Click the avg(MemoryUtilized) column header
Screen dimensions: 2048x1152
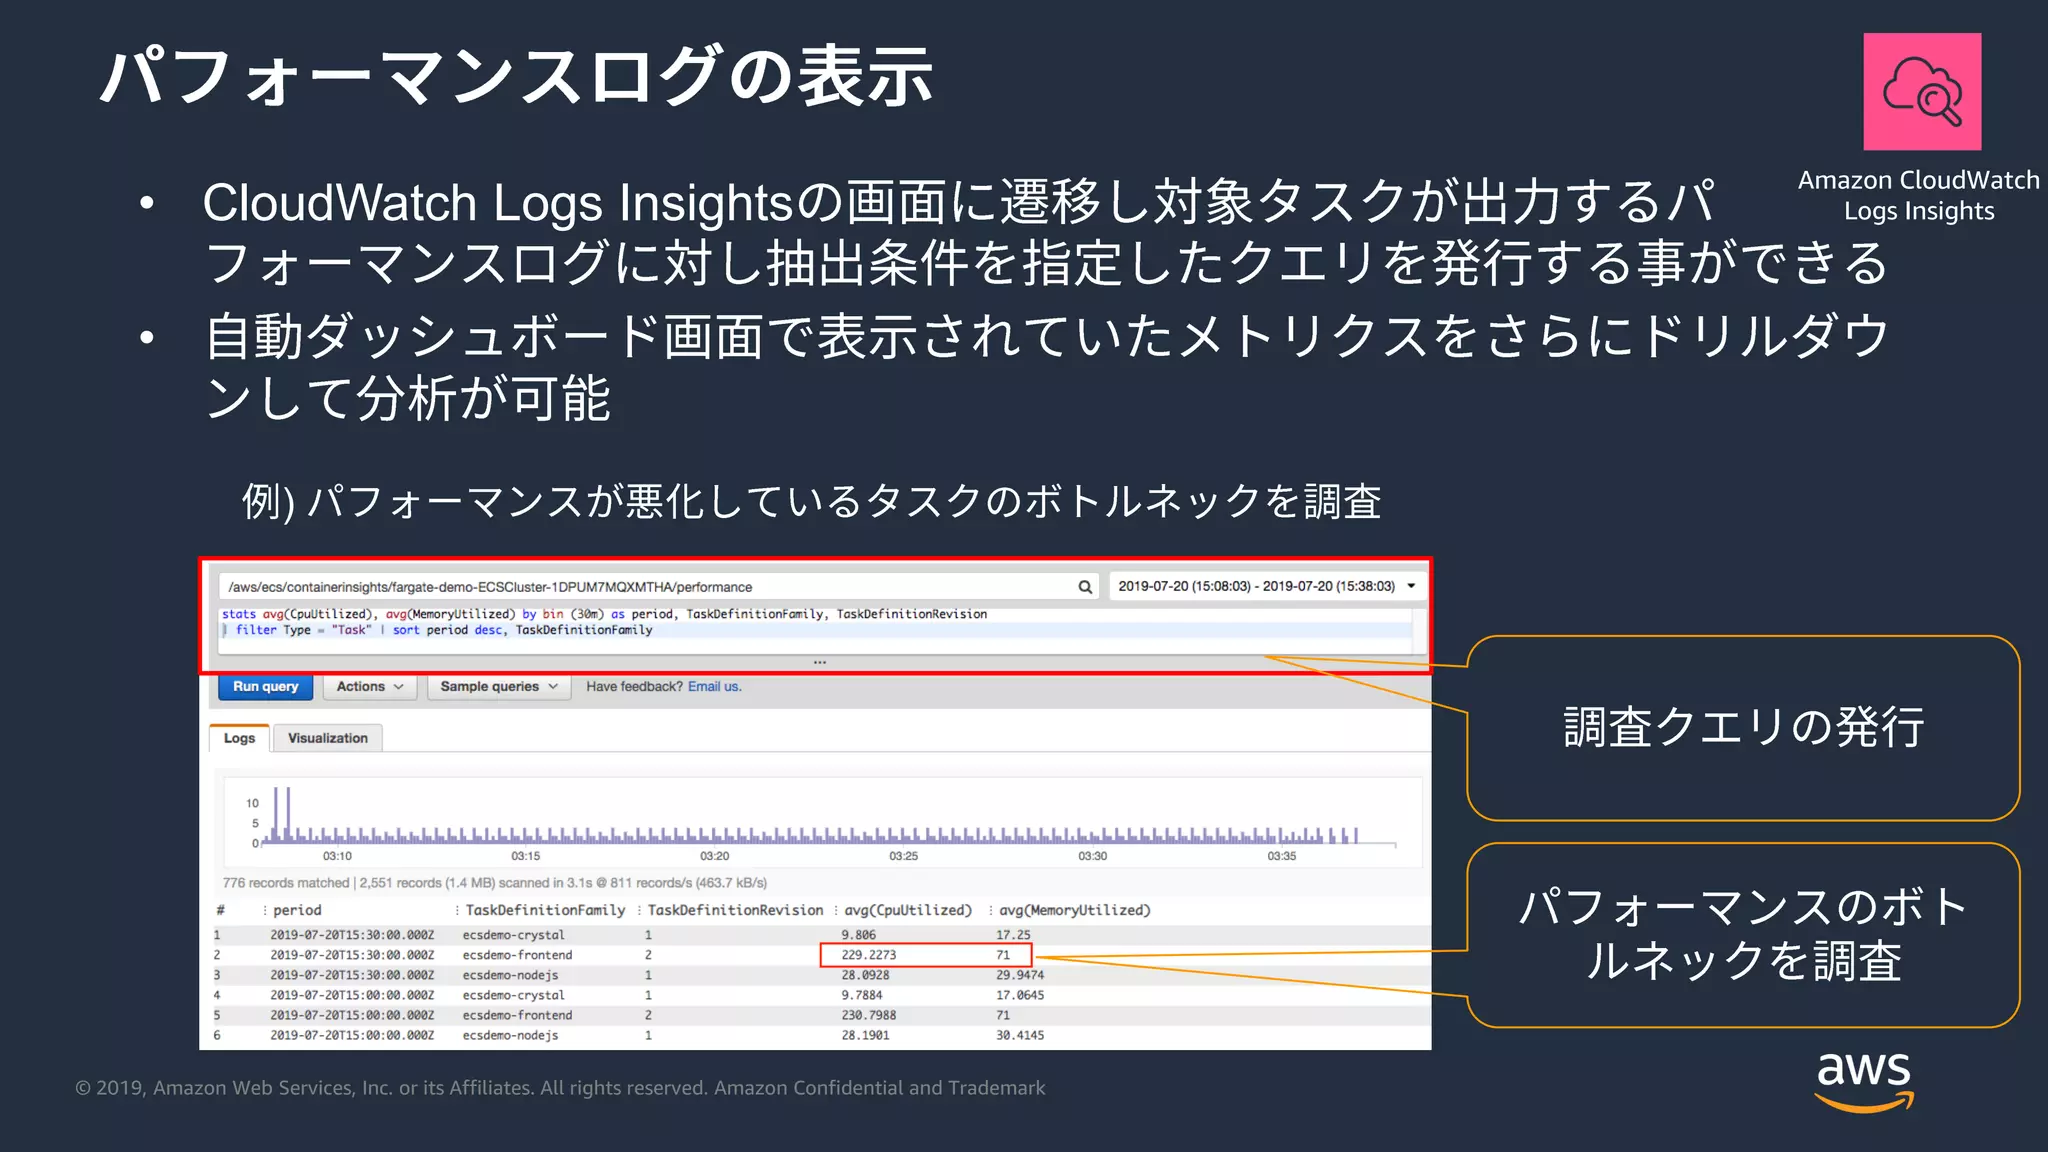pos(1075,910)
